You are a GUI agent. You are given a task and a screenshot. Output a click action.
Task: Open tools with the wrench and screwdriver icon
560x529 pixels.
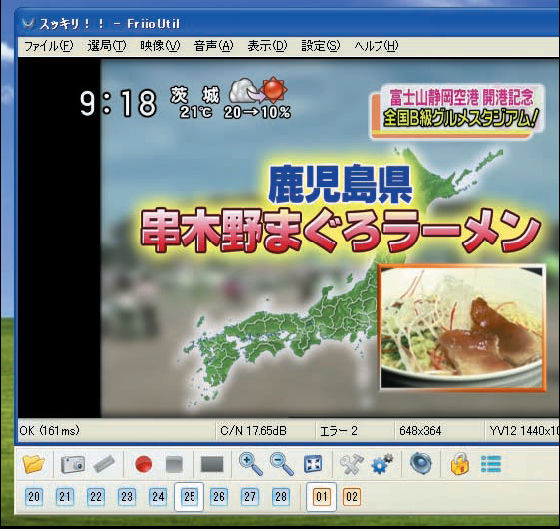pos(351,464)
